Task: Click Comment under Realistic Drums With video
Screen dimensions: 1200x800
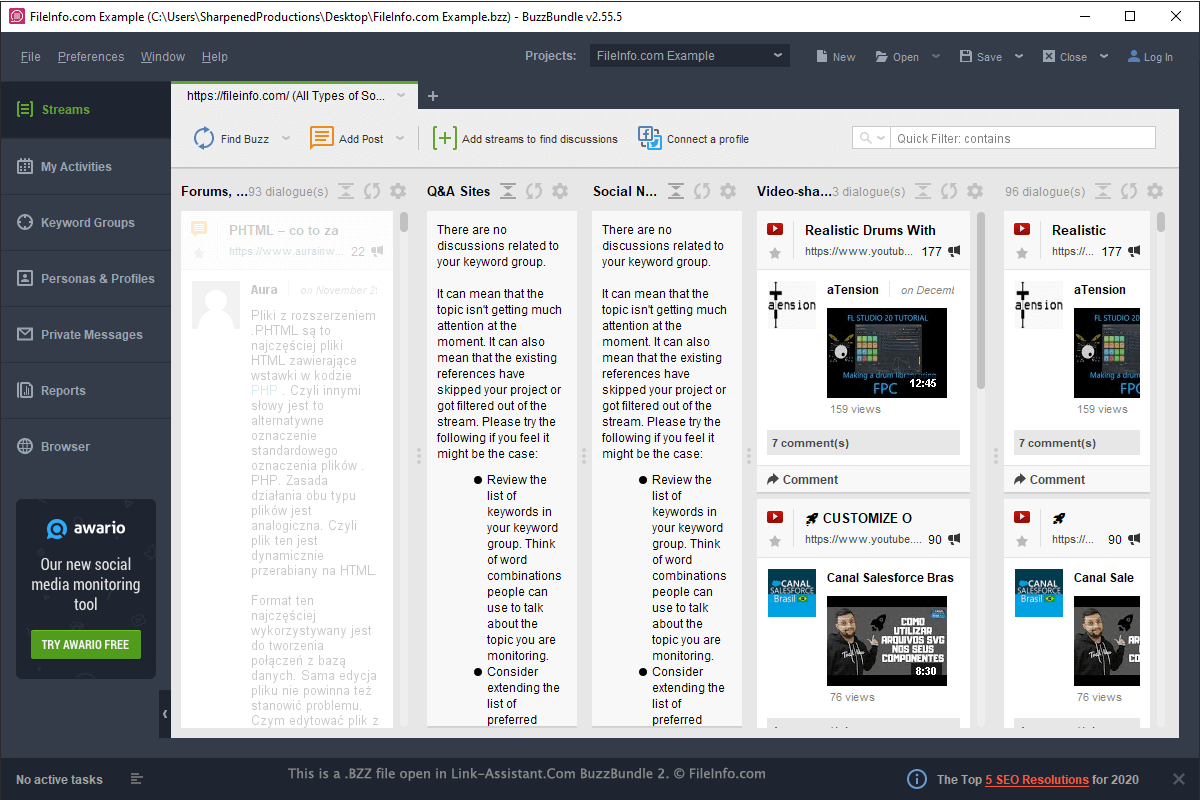Action: click(803, 480)
